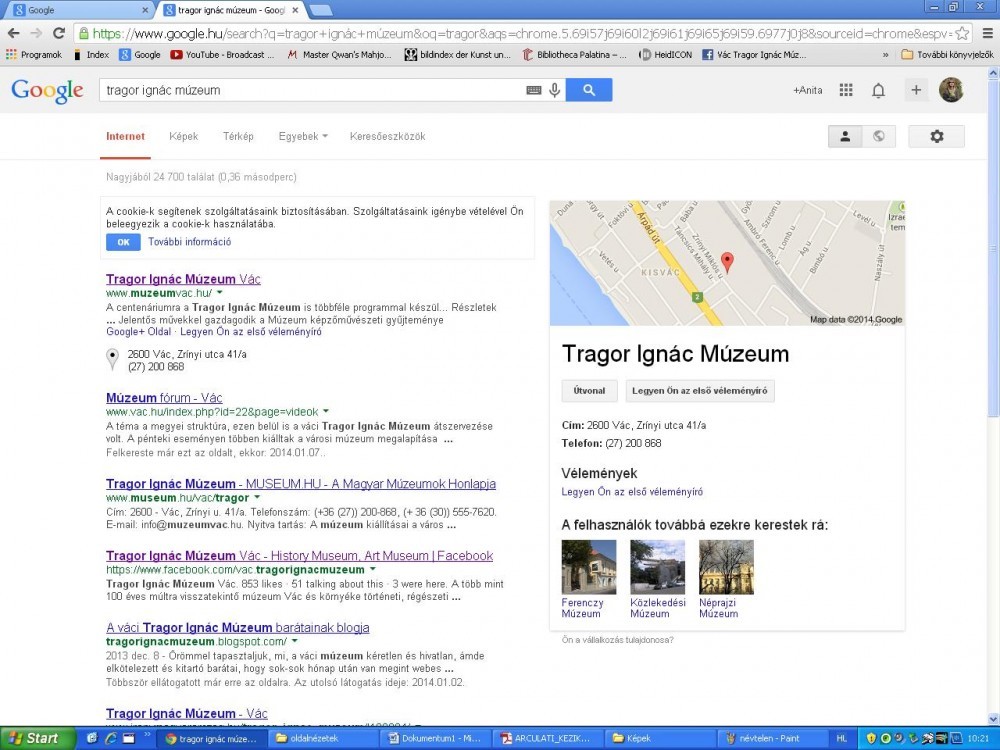Screen dimensions: 1000x750
Task: Click the notifications bell icon
Action: point(878,90)
